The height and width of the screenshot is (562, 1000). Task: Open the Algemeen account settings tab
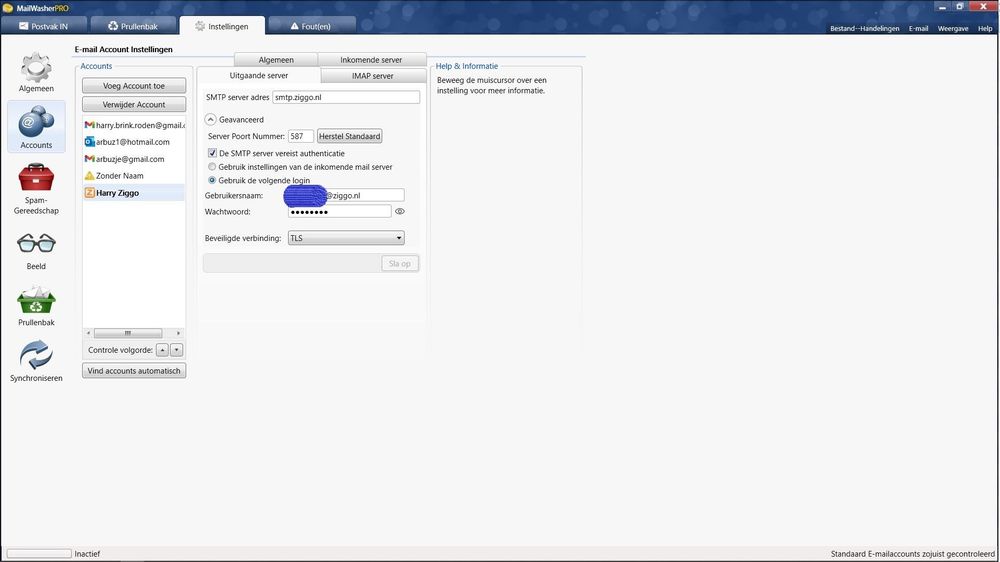tap(276, 59)
